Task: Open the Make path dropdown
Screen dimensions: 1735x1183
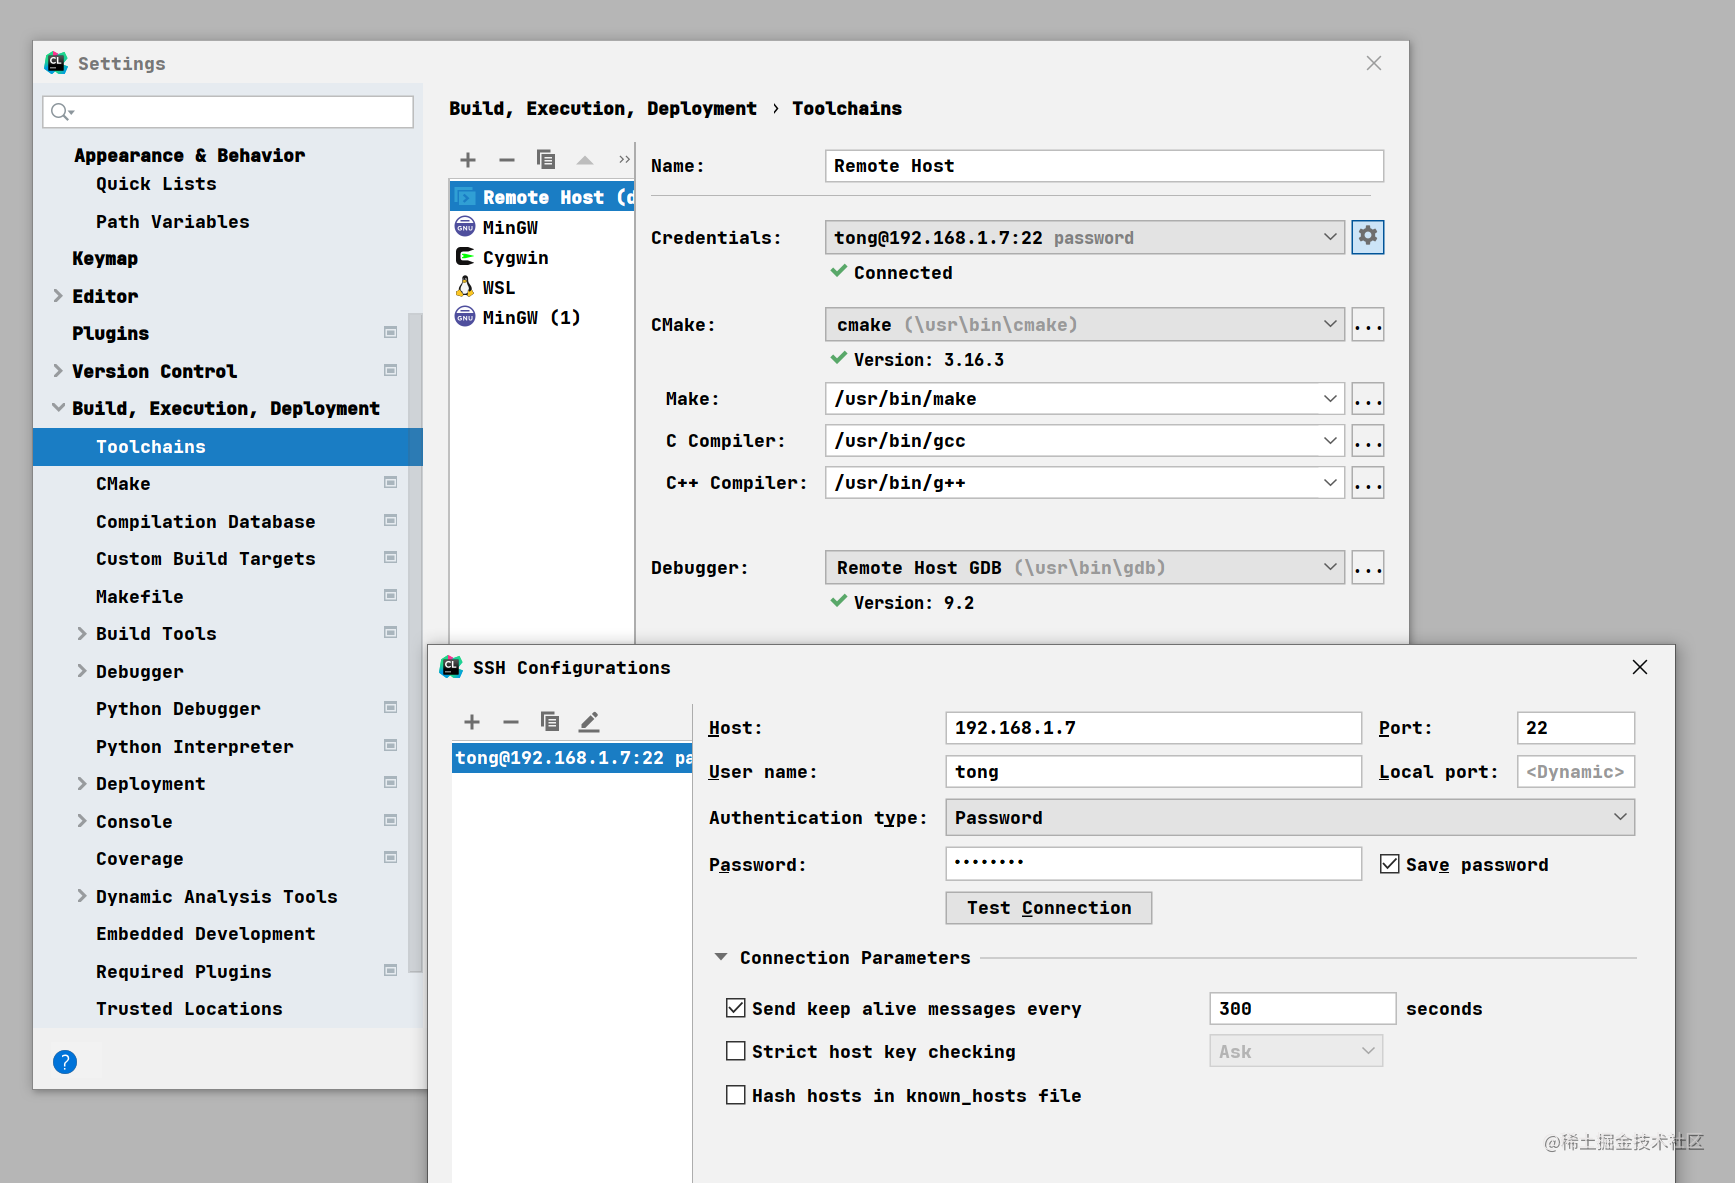Action: [x=1330, y=398]
